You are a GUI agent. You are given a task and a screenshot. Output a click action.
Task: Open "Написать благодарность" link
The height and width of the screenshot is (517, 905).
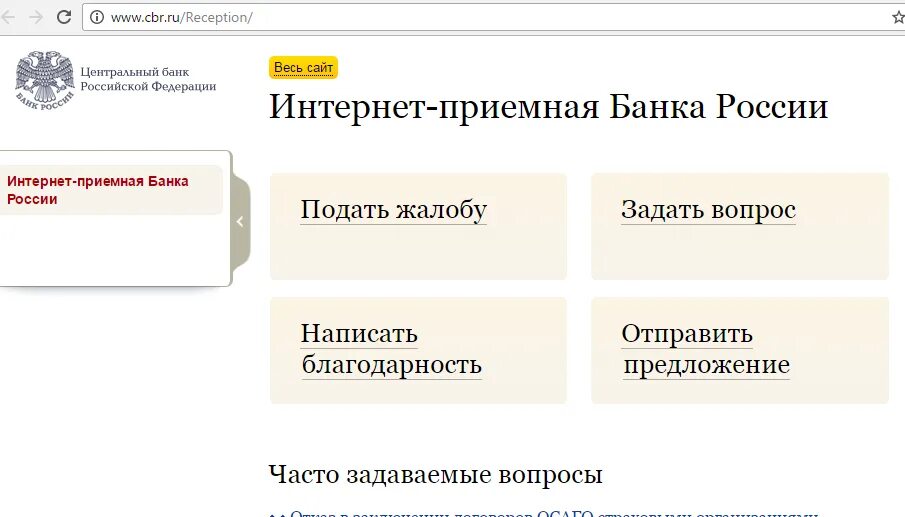(391, 349)
